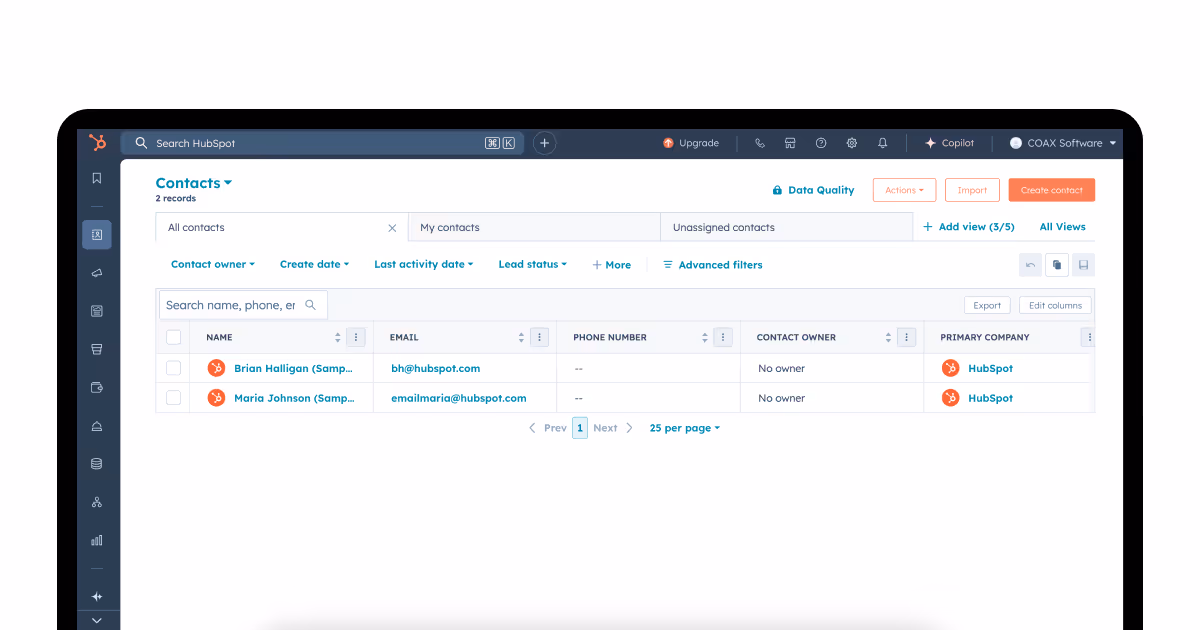The width and height of the screenshot is (1200, 630).
Task: Click the emailmaria@hubspot.com email link
Action: click(x=459, y=398)
